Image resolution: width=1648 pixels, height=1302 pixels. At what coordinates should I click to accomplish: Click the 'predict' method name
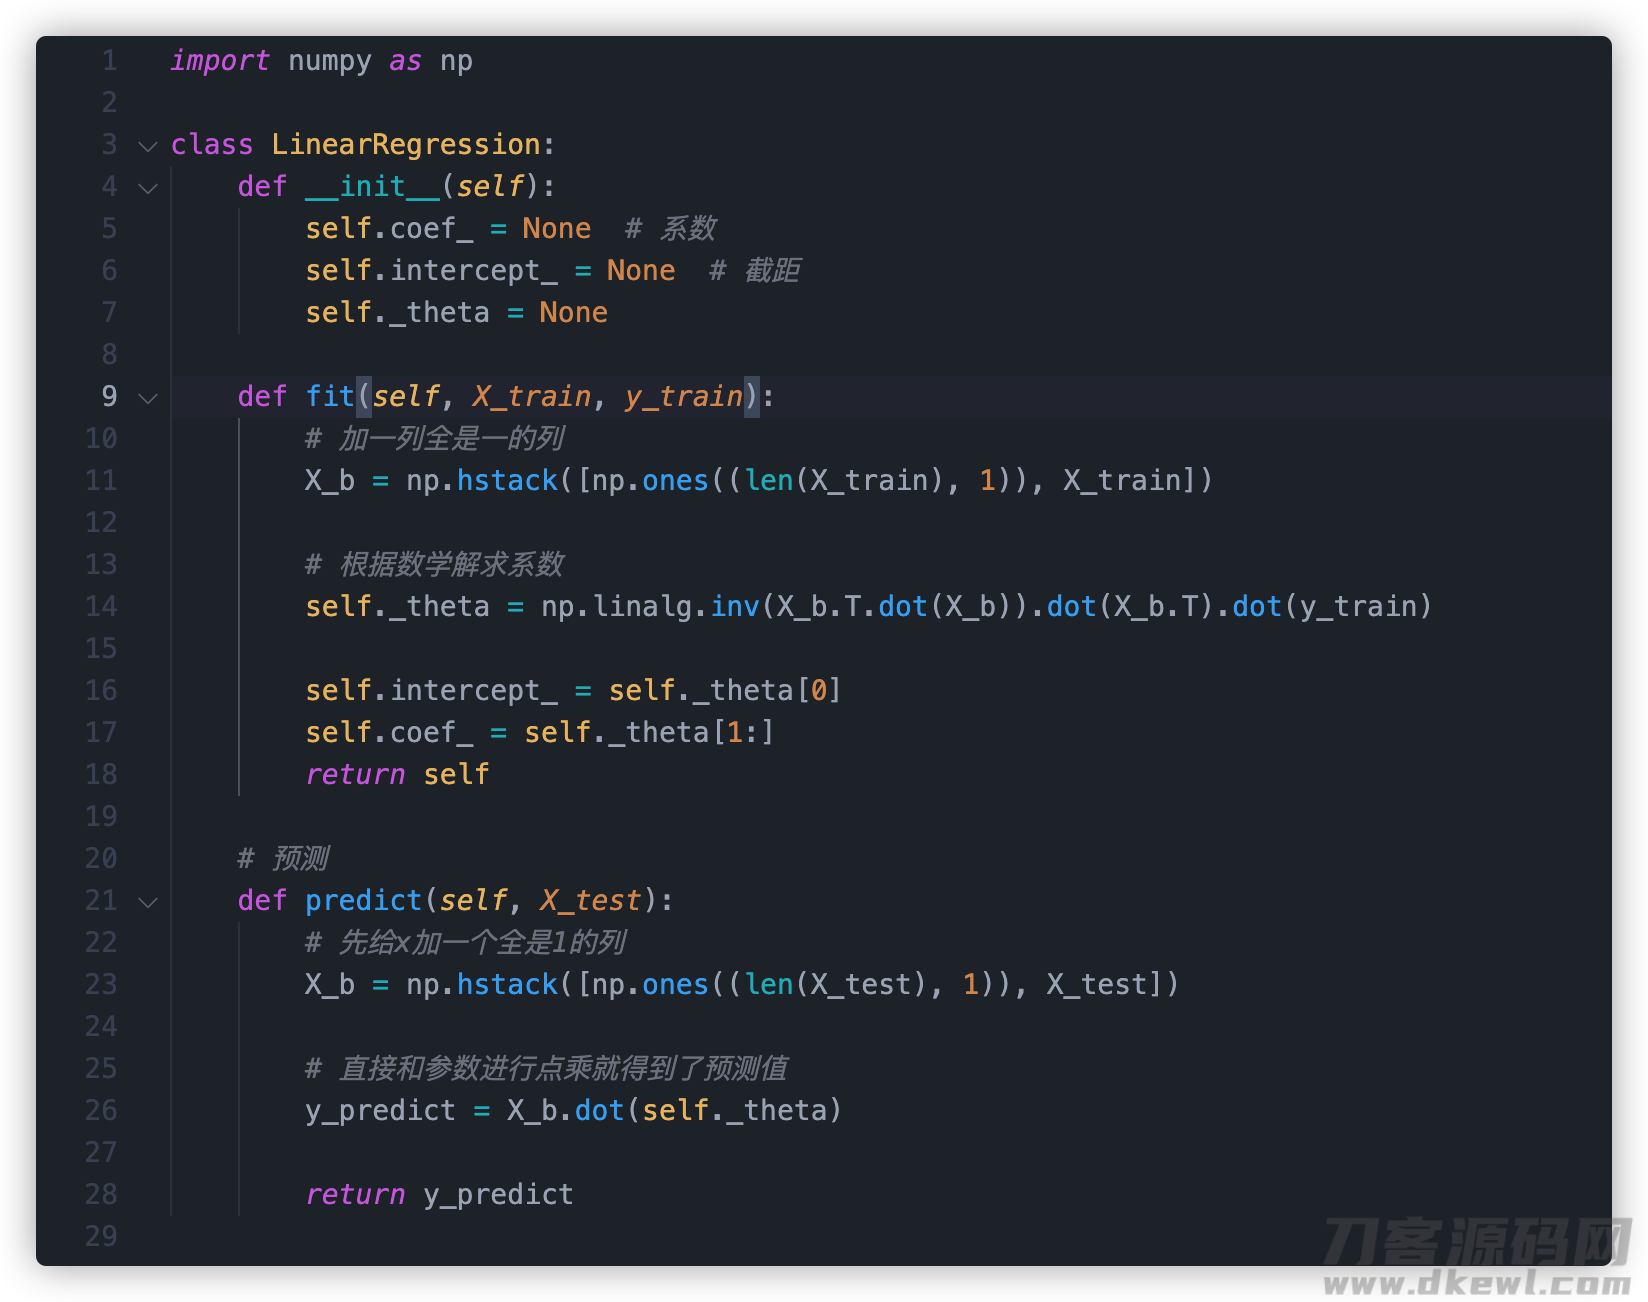point(363,901)
